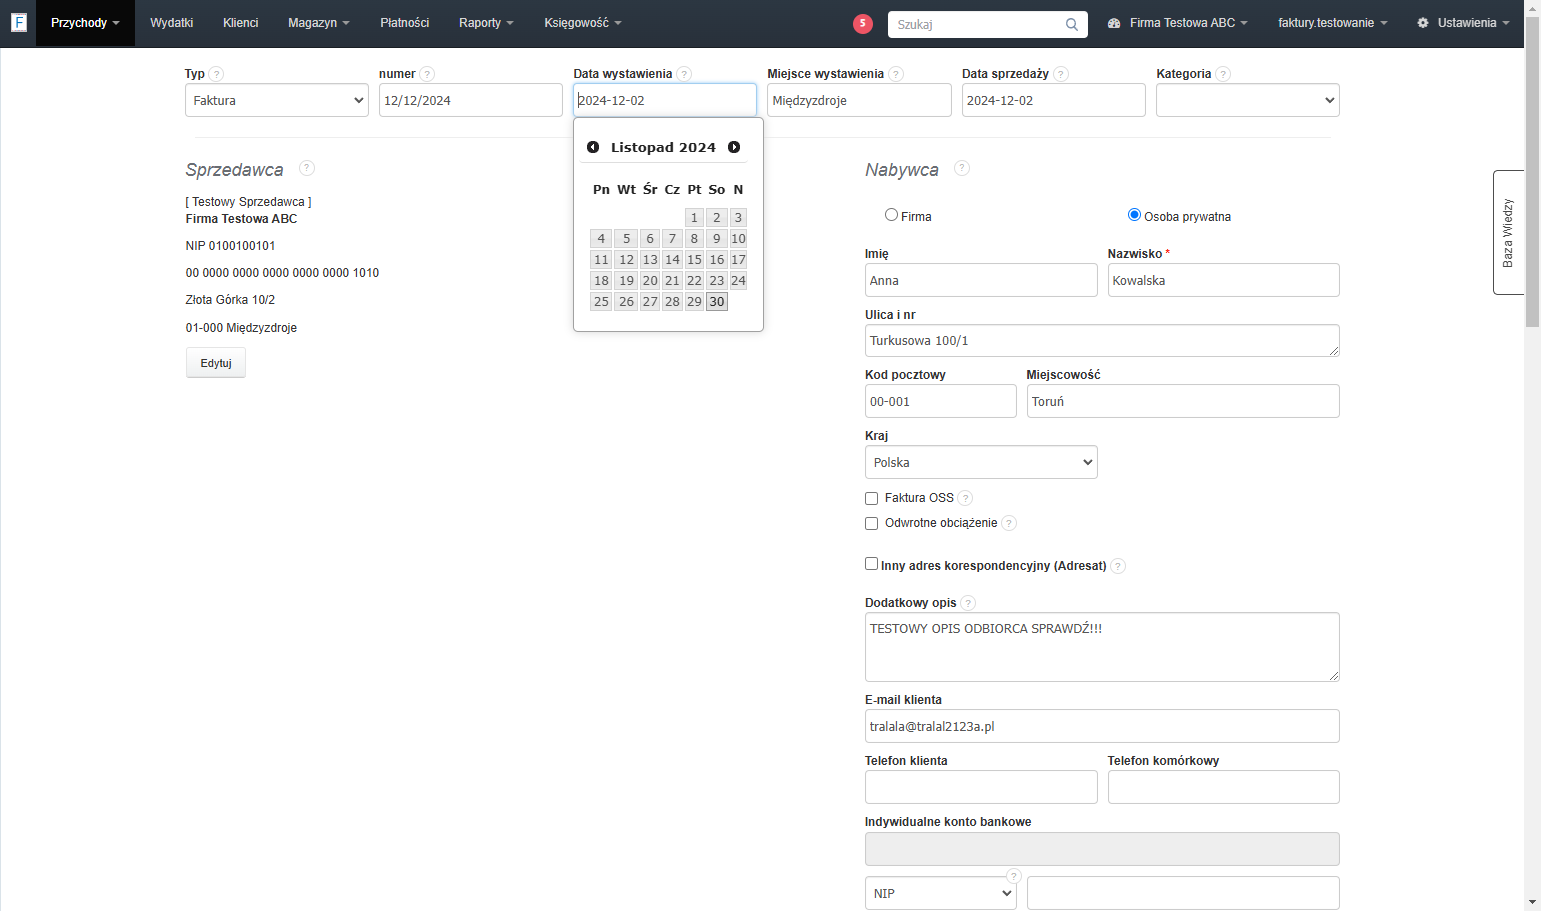
Task: Expand the Firma Testowa ABC account menu
Action: [1177, 23]
